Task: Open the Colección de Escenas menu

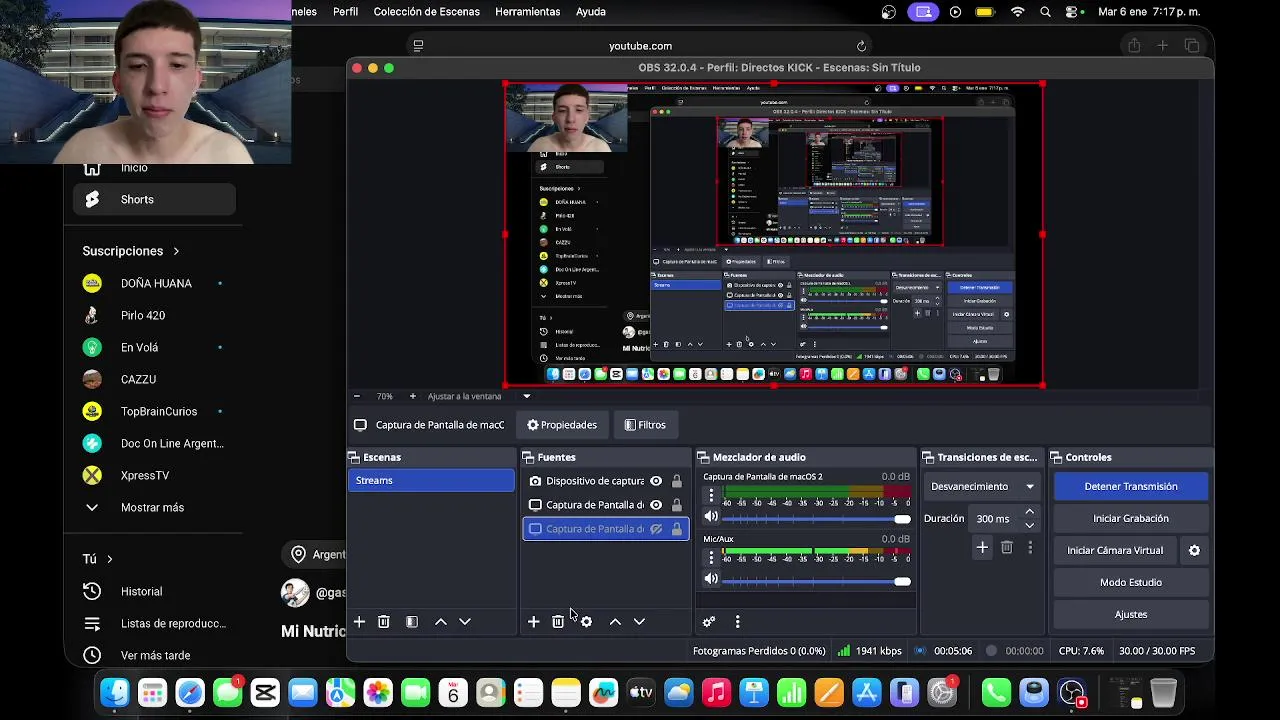Action: tap(427, 12)
